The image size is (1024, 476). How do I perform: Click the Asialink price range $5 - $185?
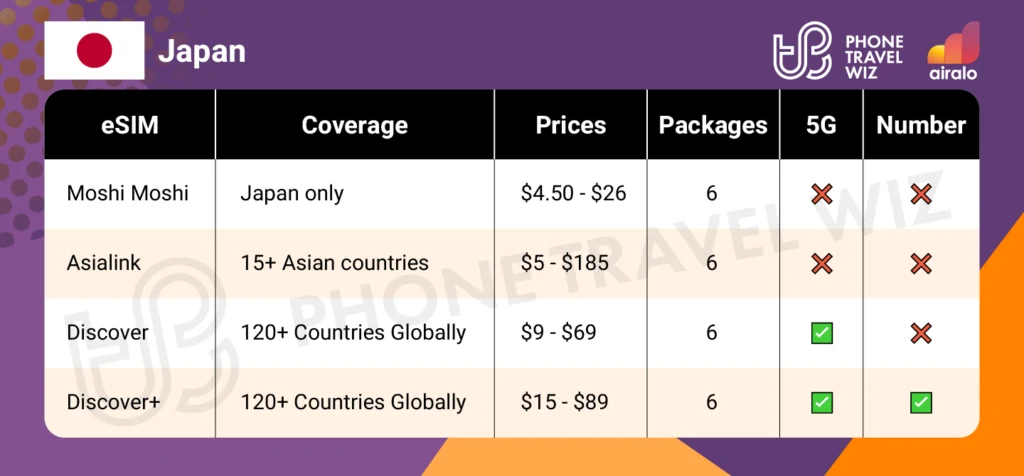(566, 264)
